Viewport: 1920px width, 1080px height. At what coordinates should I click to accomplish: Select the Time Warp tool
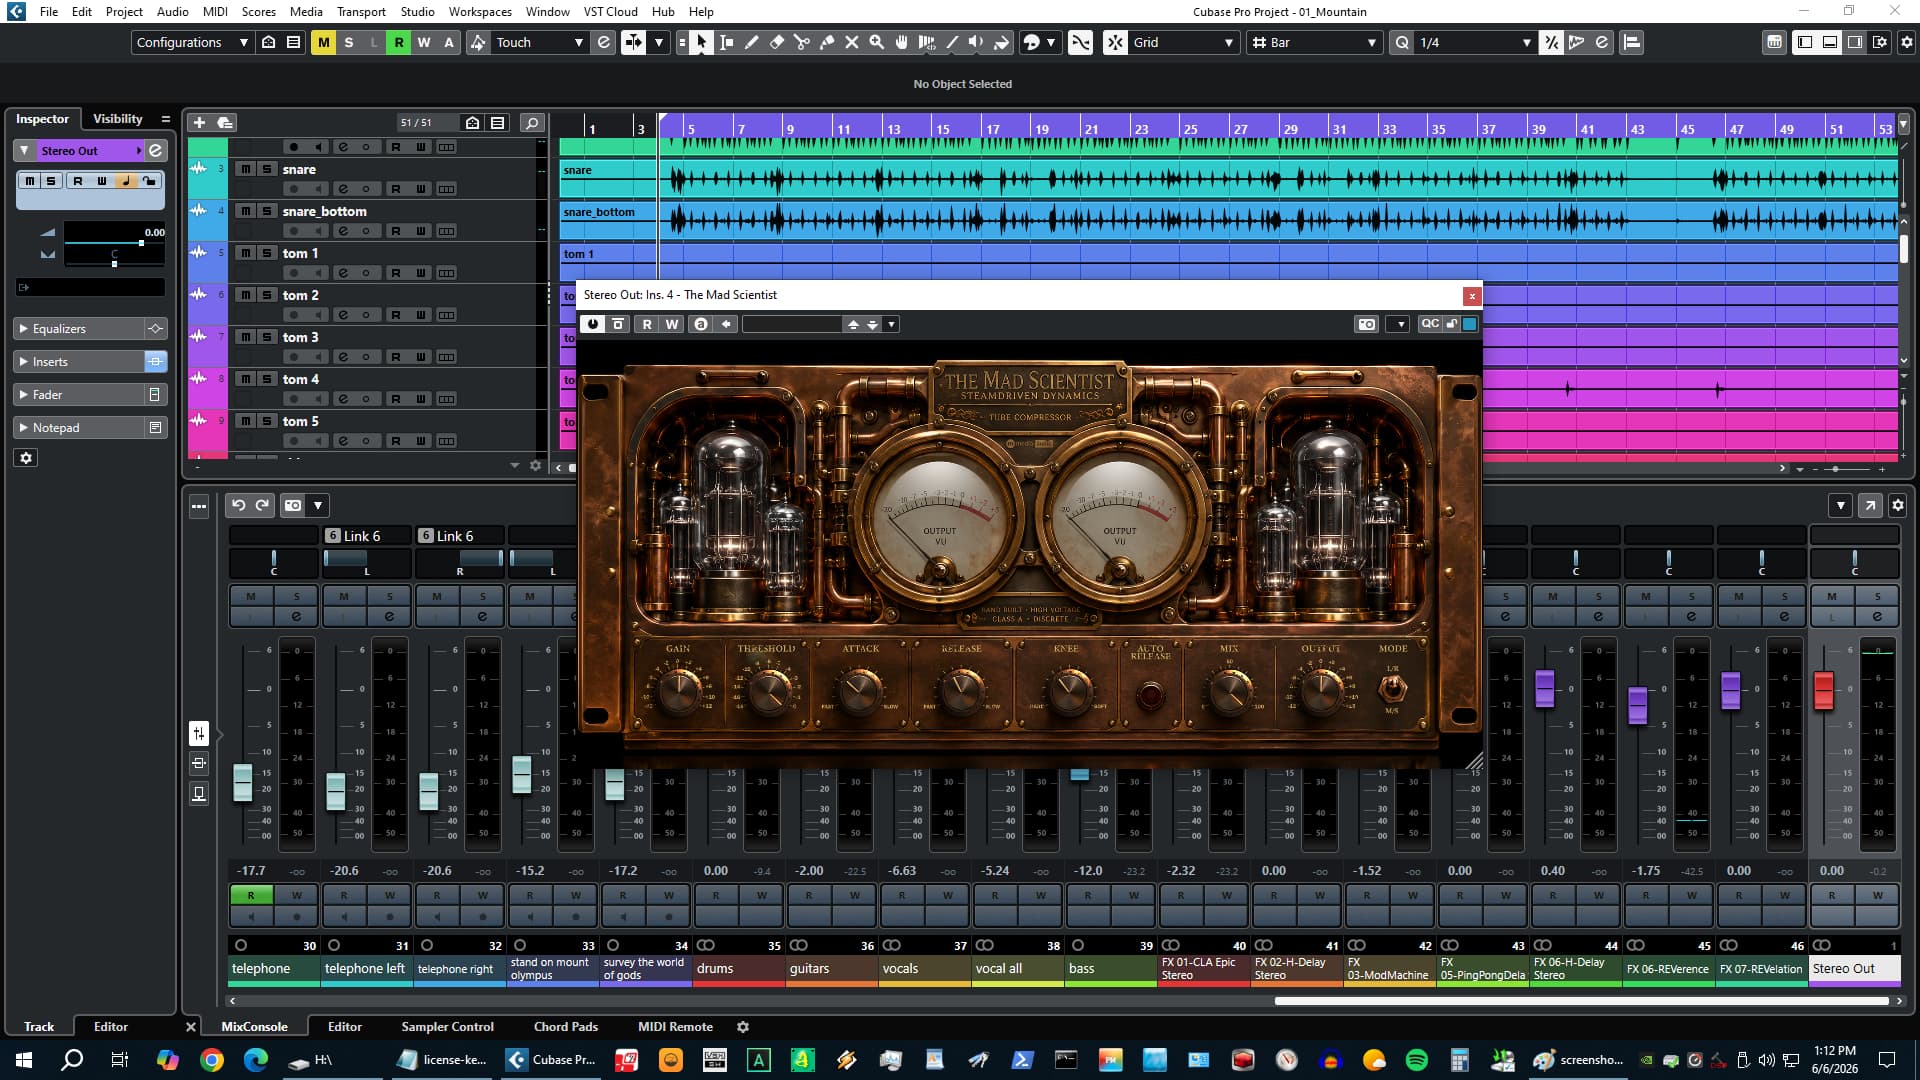tap(926, 42)
